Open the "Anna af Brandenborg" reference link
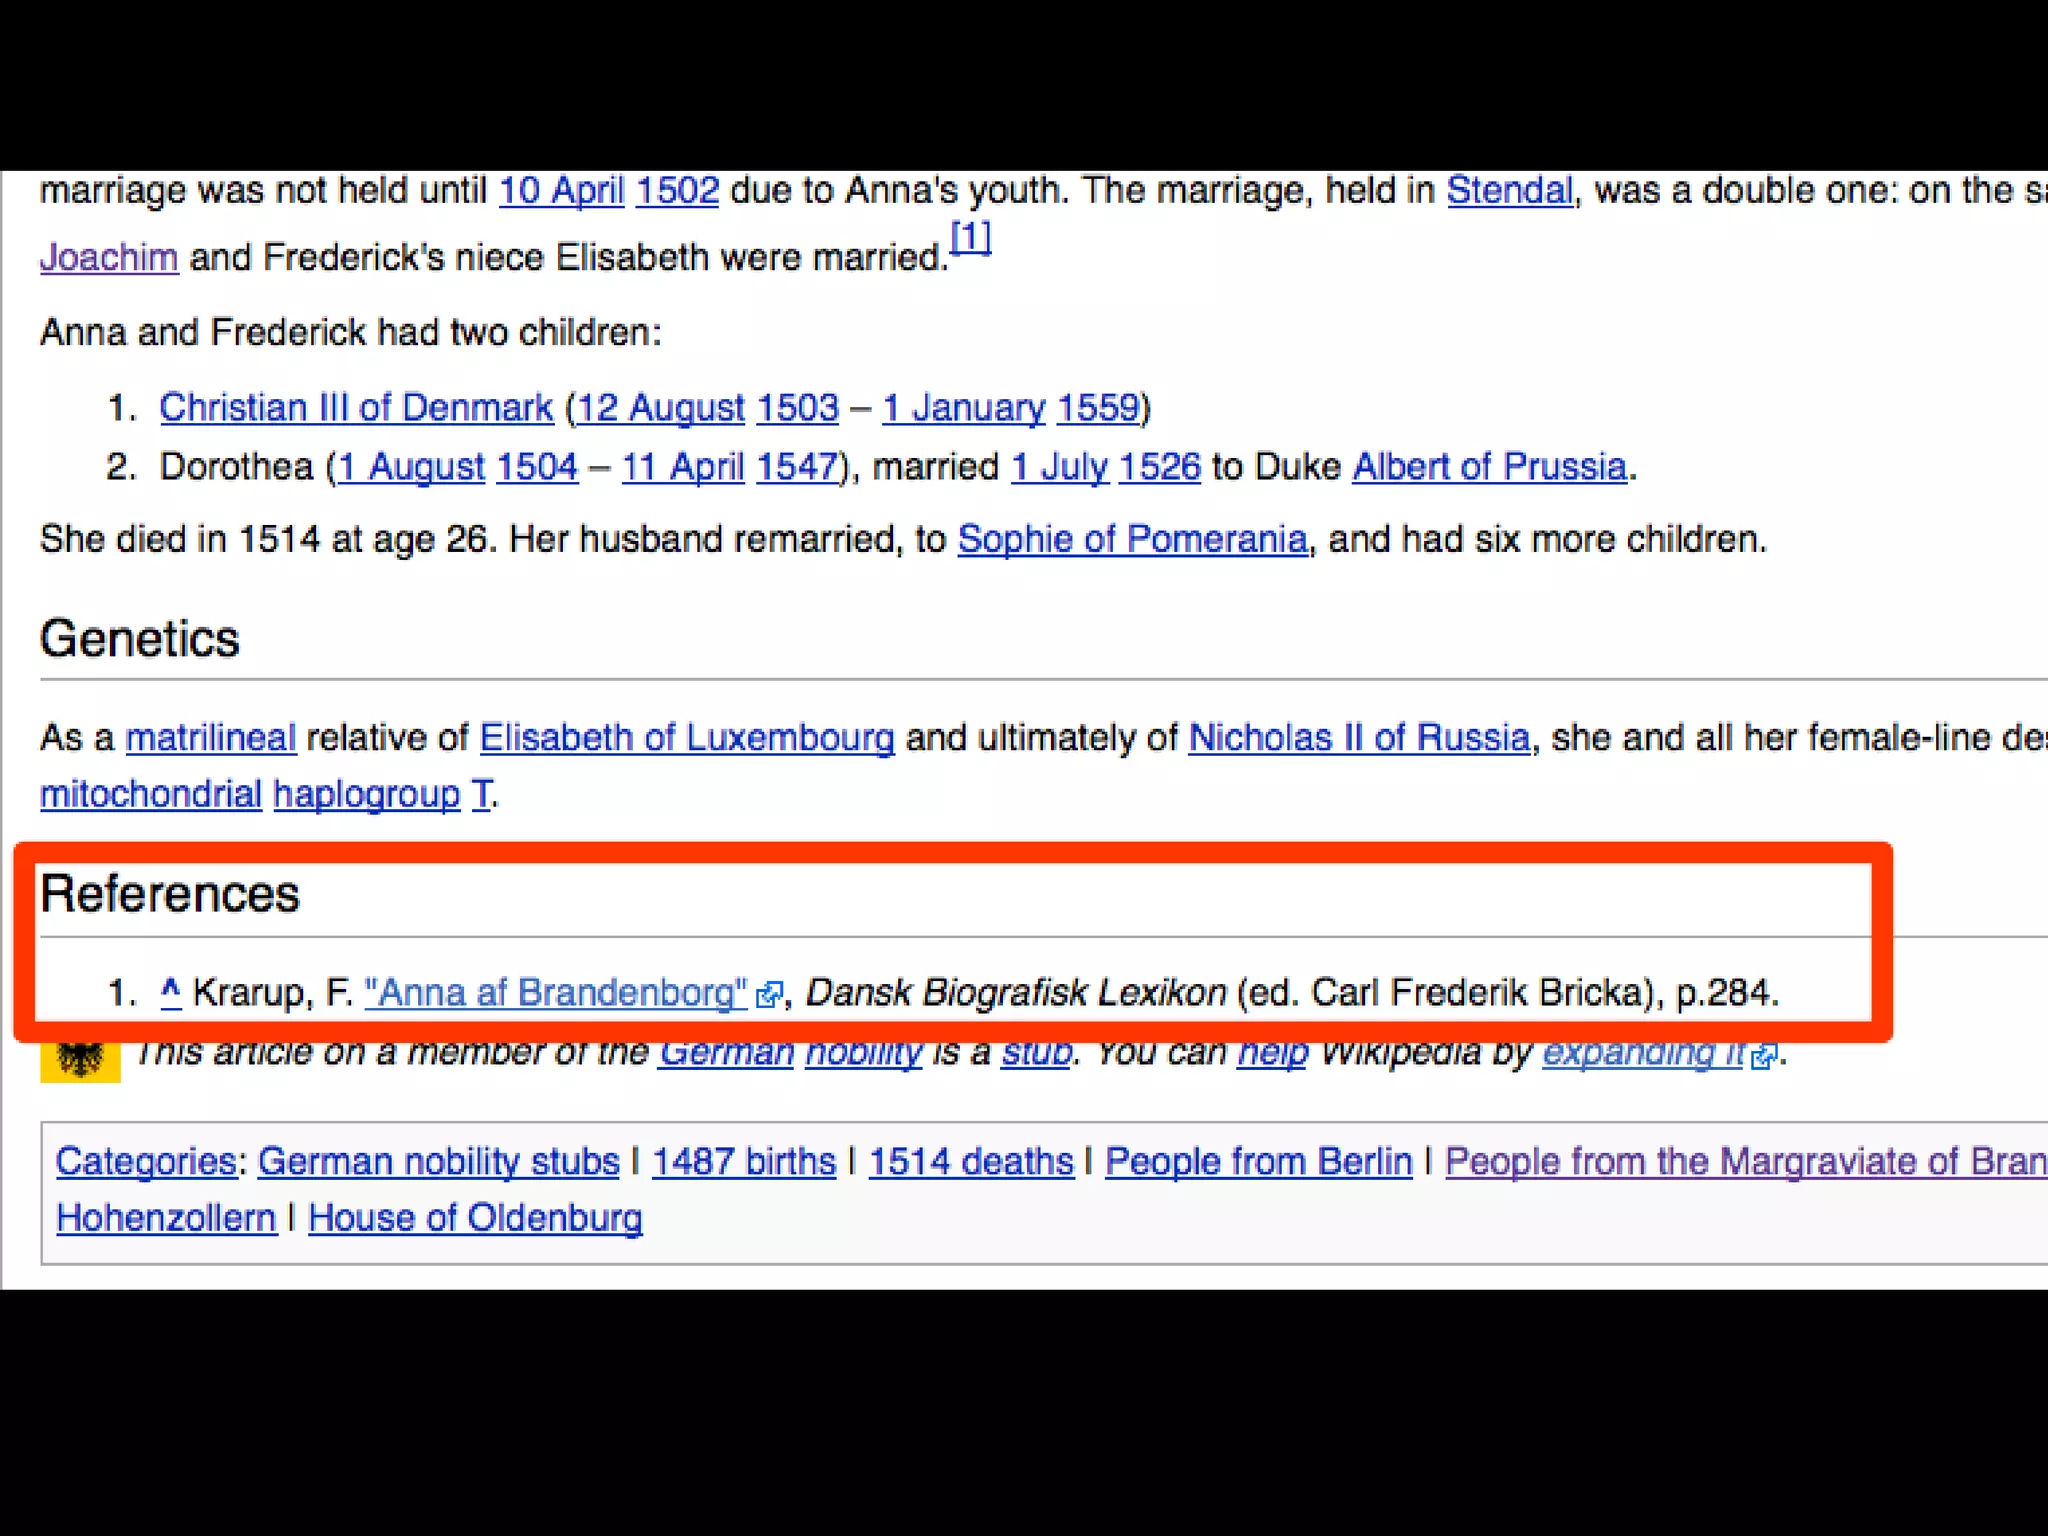2048x1536 pixels. point(556,993)
